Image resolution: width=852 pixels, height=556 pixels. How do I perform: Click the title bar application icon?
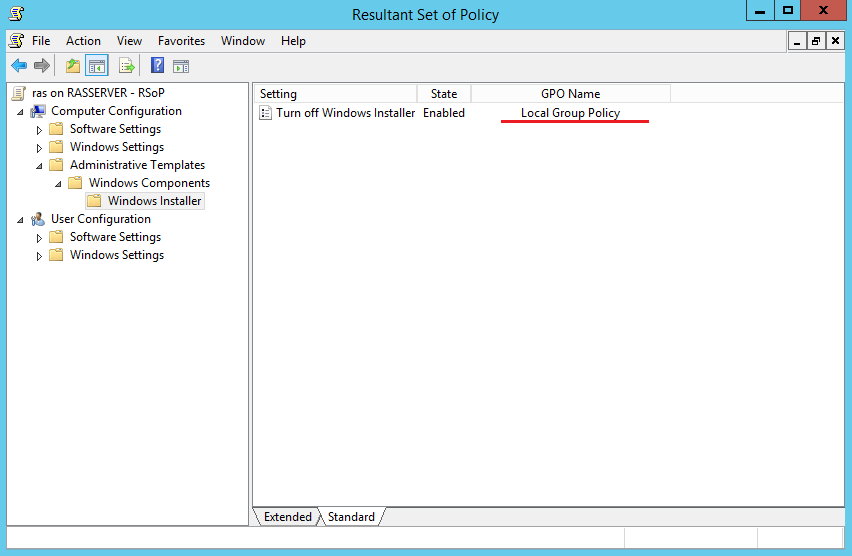[x=16, y=13]
